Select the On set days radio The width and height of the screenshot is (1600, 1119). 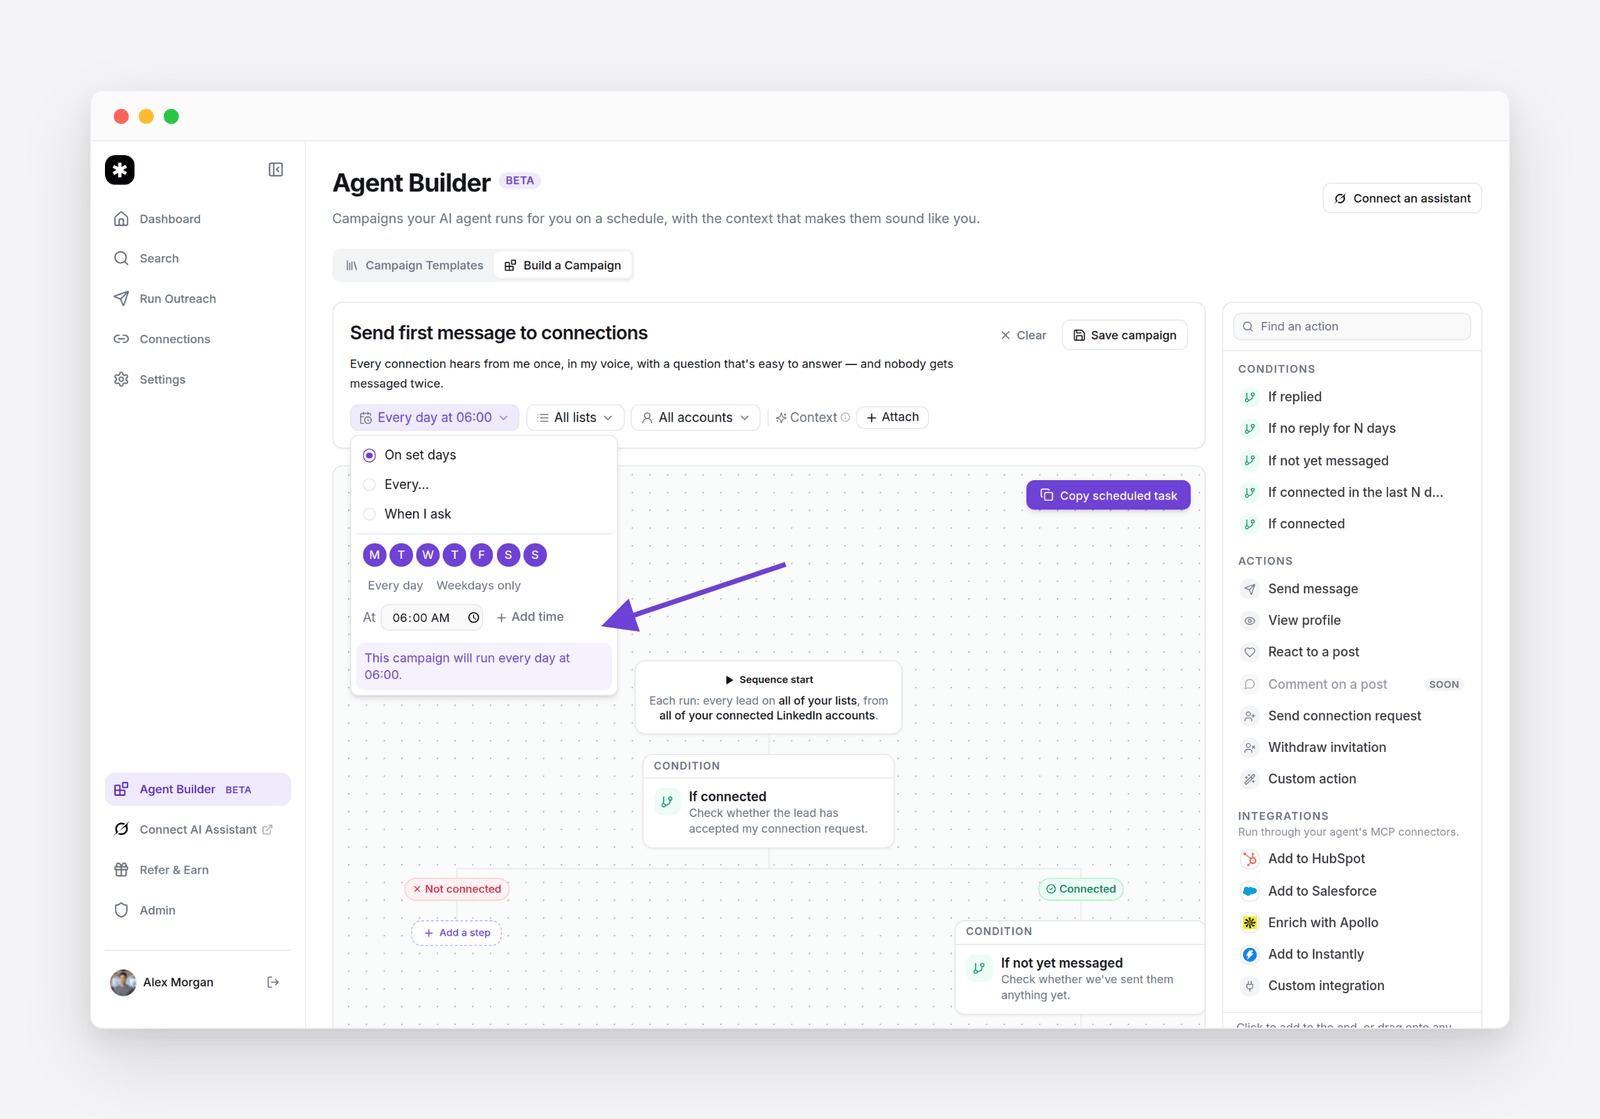point(369,455)
